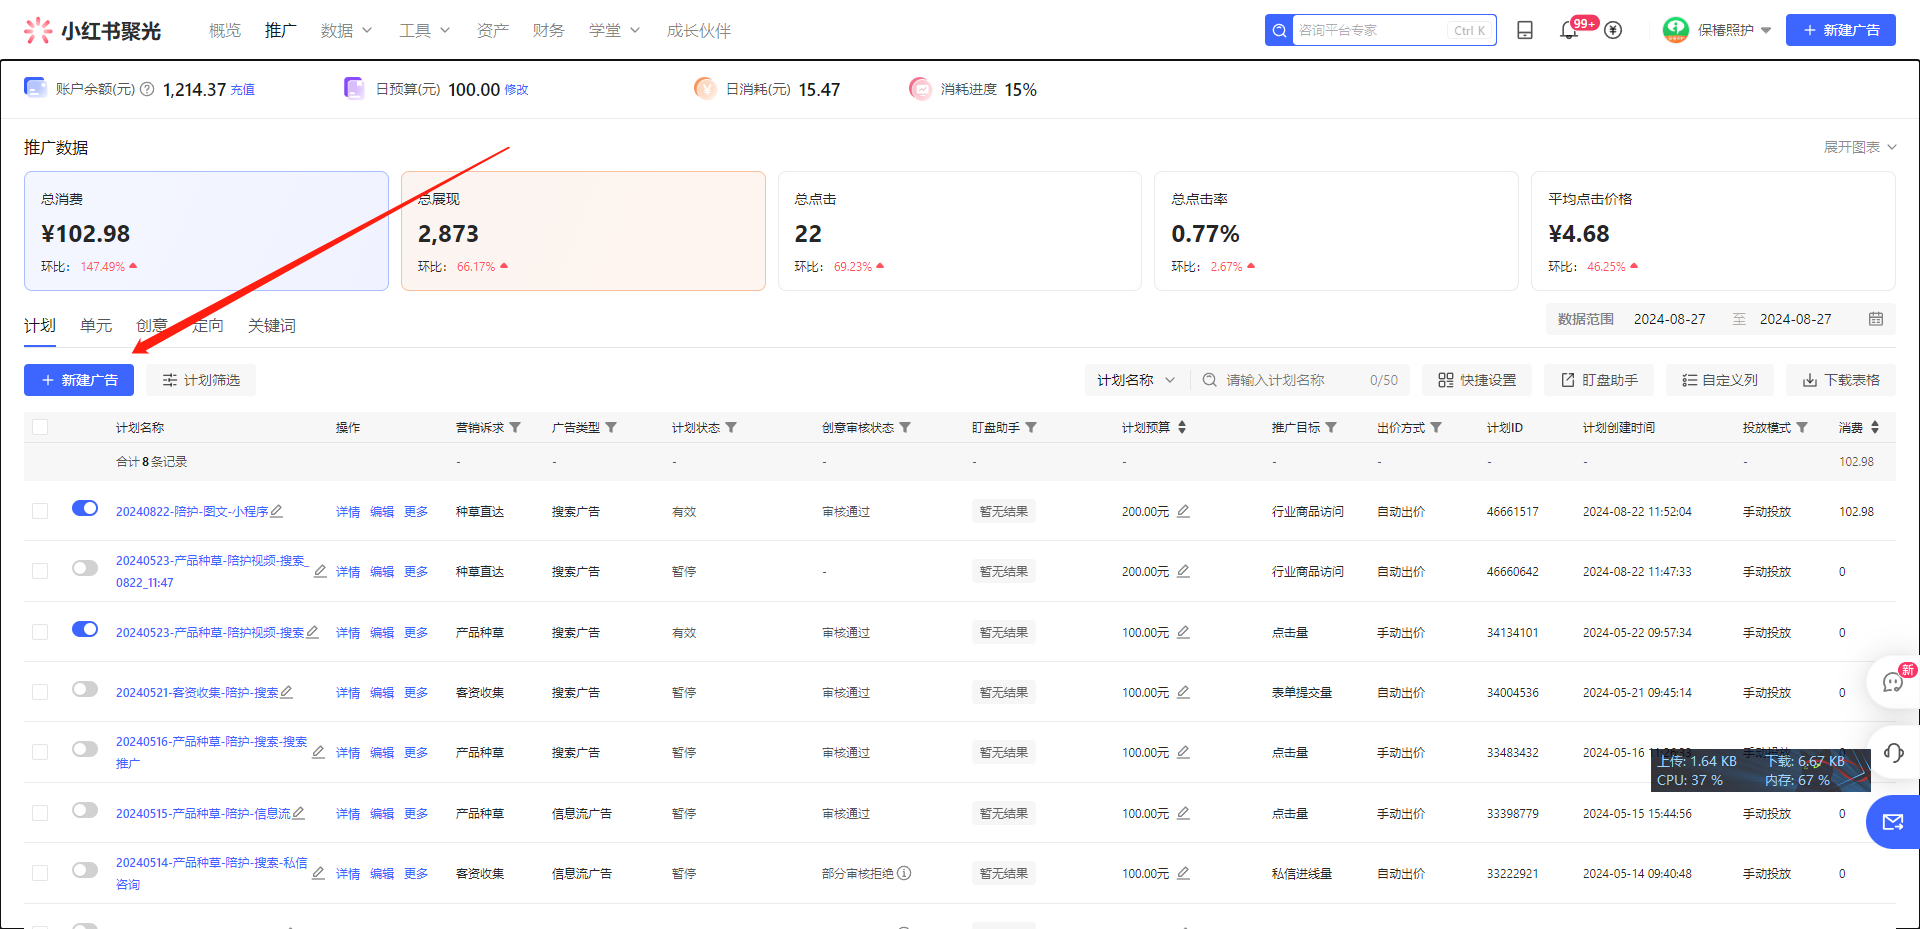
Task: Enable plan 20240521-客资收集-陪护-搜索
Action: [85, 689]
